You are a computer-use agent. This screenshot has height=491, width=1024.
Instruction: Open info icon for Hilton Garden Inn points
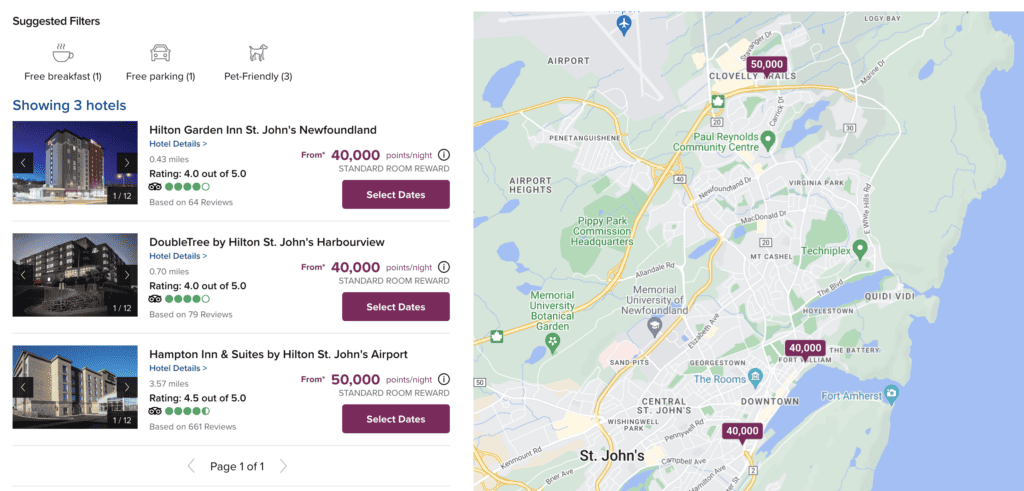click(x=444, y=155)
